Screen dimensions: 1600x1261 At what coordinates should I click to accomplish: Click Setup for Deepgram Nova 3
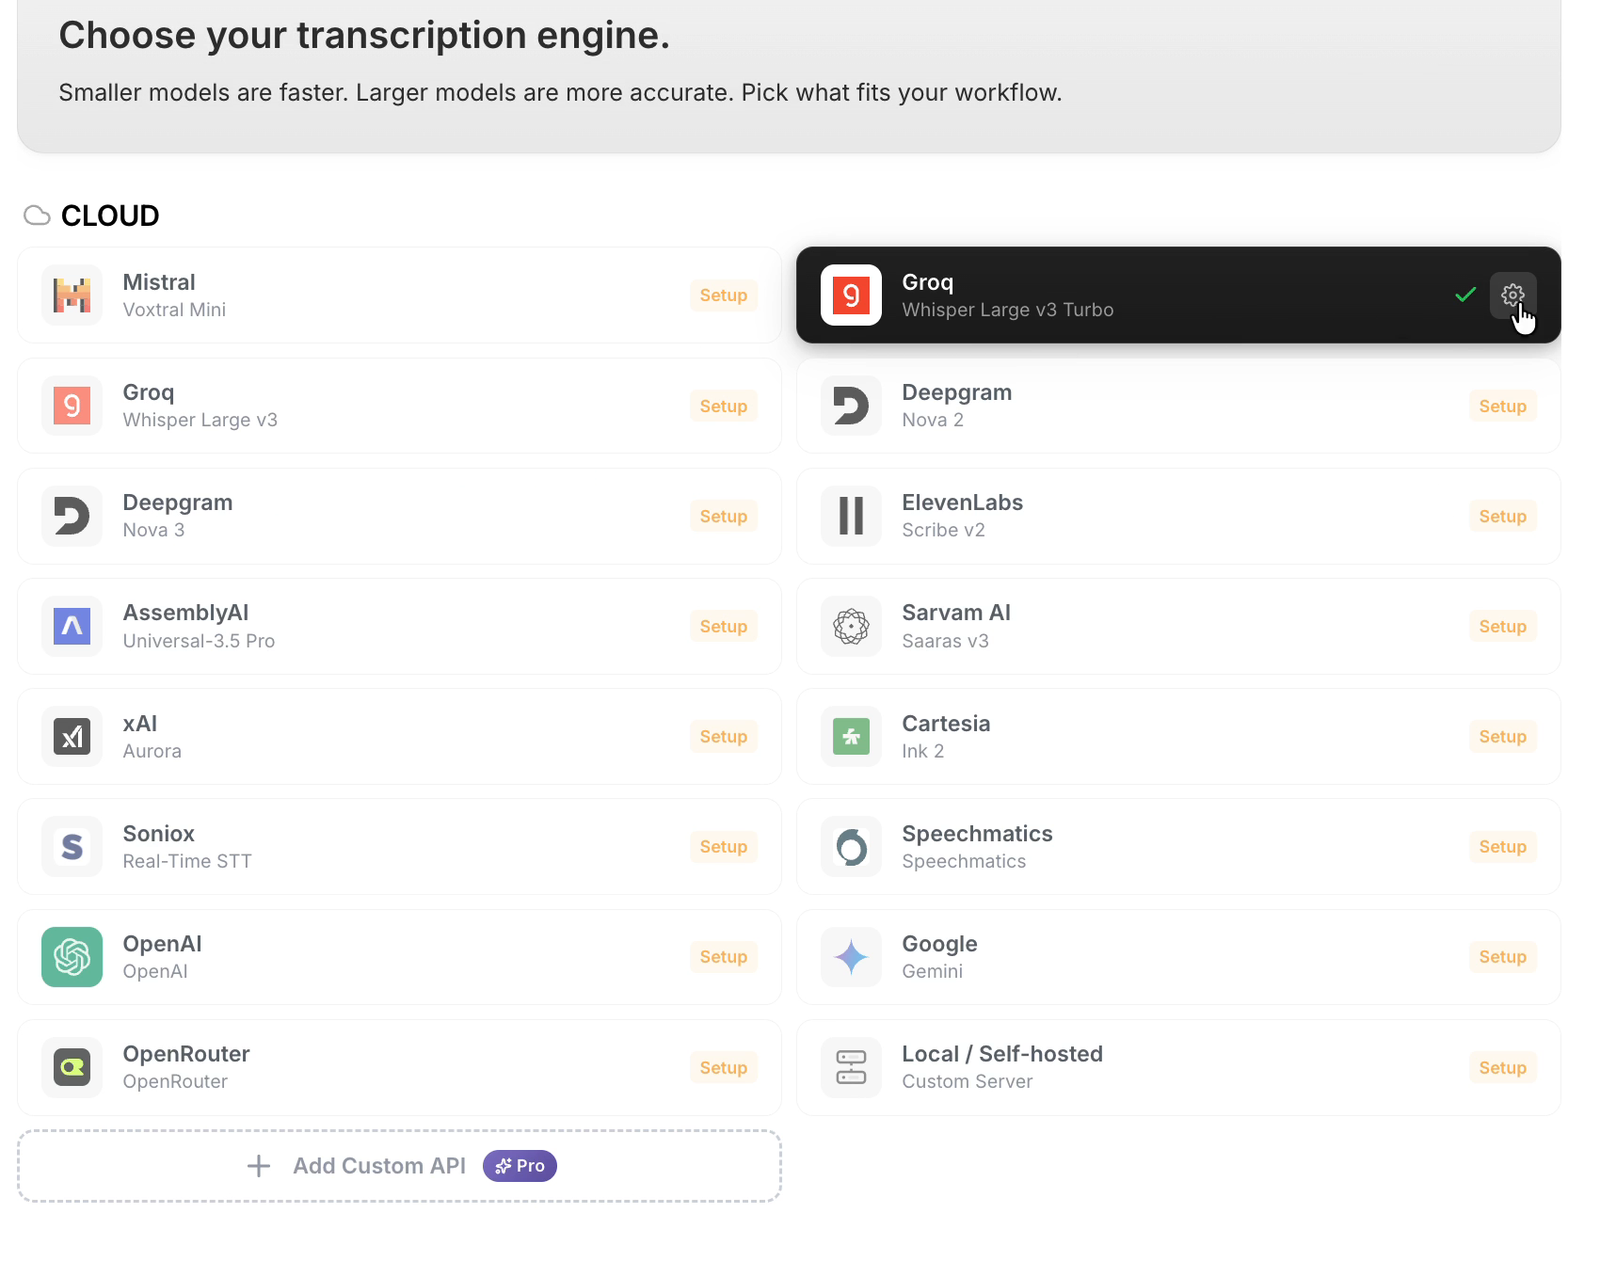point(723,516)
